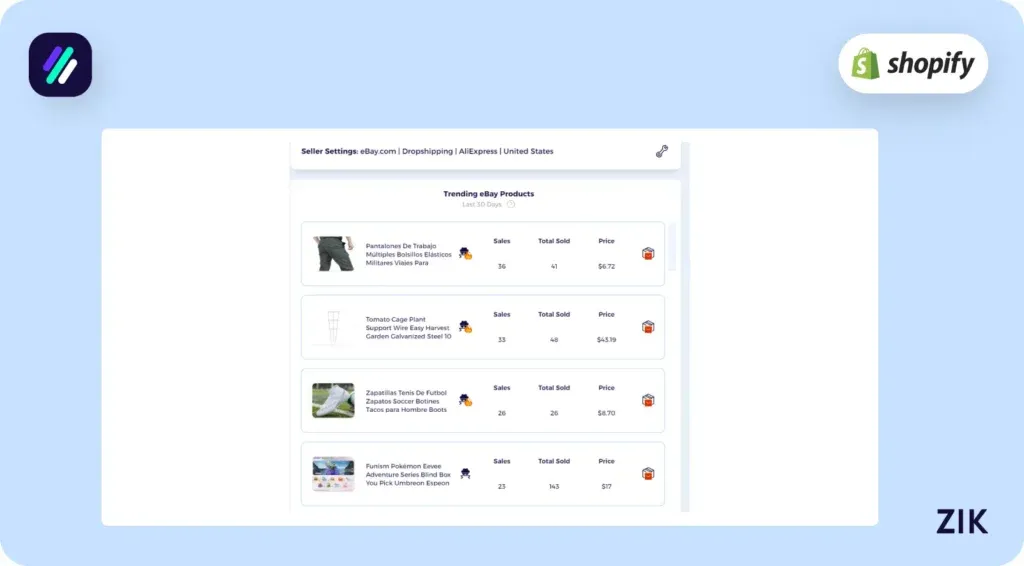This screenshot has width=1024, height=566.
Task: Open seller settings via the wrench icon
Action: pyautogui.click(x=662, y=151)
